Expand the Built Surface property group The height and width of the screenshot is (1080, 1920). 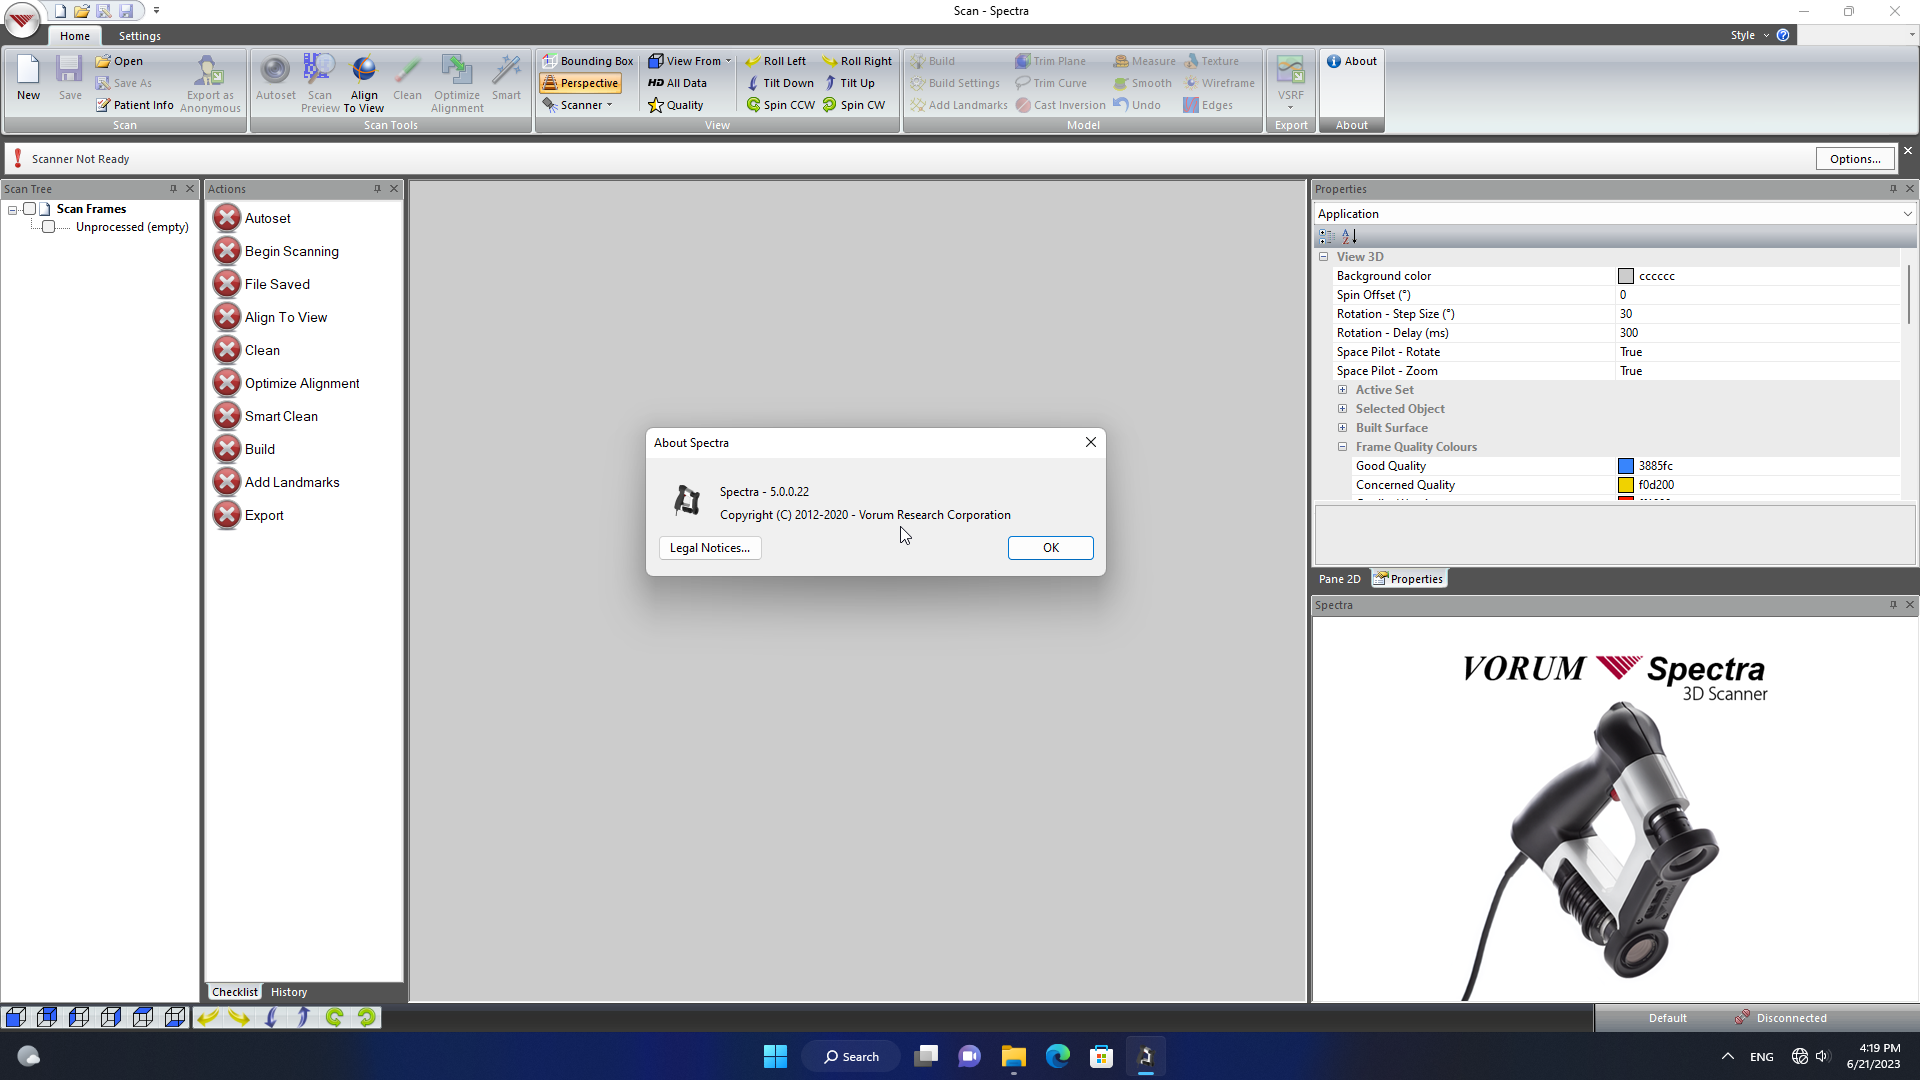(x=1343, y=428)
